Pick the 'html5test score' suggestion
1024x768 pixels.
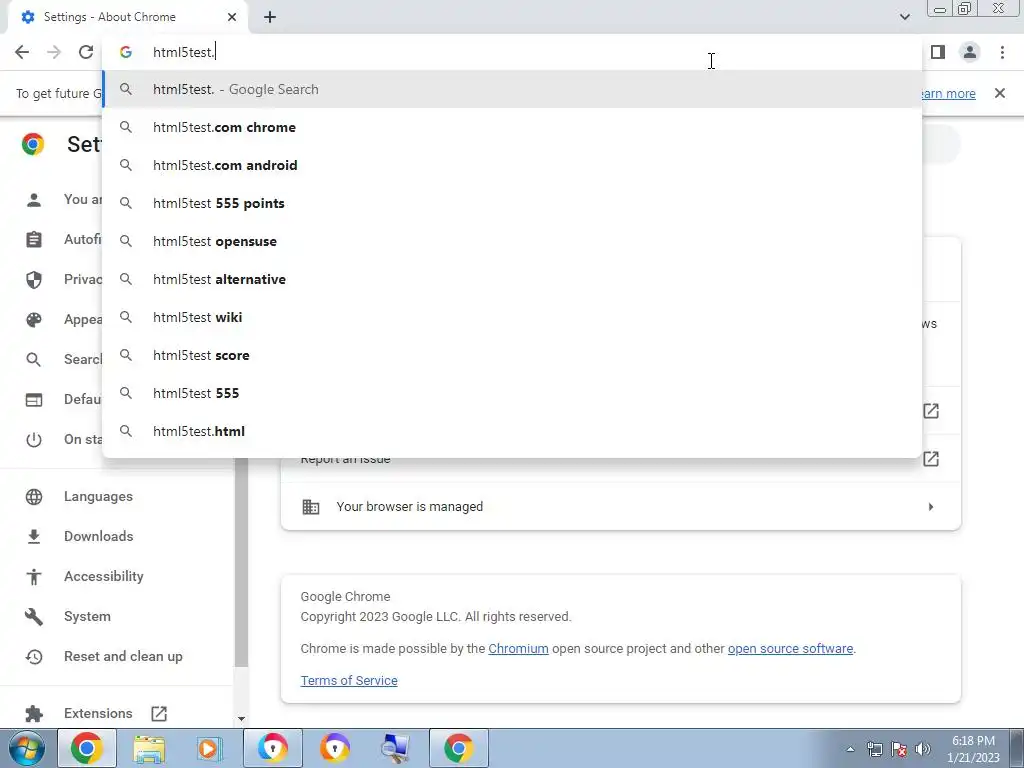512,355
